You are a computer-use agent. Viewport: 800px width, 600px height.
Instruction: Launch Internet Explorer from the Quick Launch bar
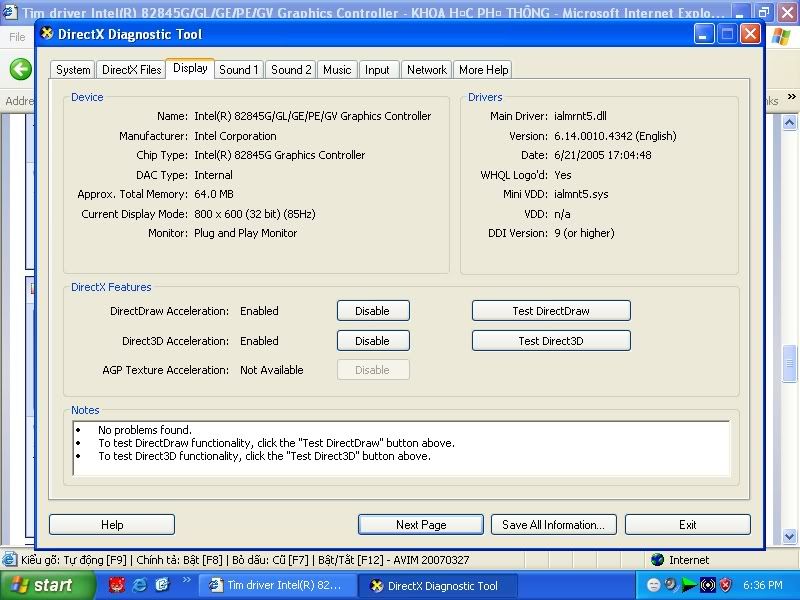[x=140, y=585]
